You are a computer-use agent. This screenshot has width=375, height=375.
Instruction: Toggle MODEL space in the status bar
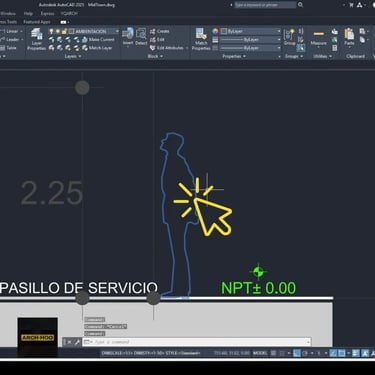tap(260, 353)
